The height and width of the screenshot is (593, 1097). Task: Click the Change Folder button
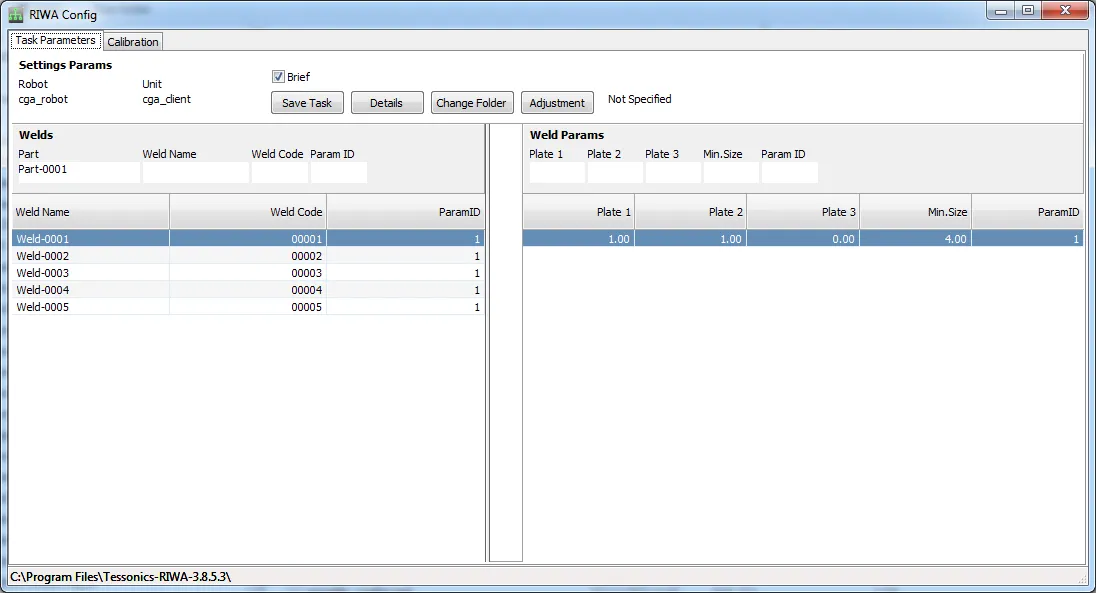click(x=471, y=102)
